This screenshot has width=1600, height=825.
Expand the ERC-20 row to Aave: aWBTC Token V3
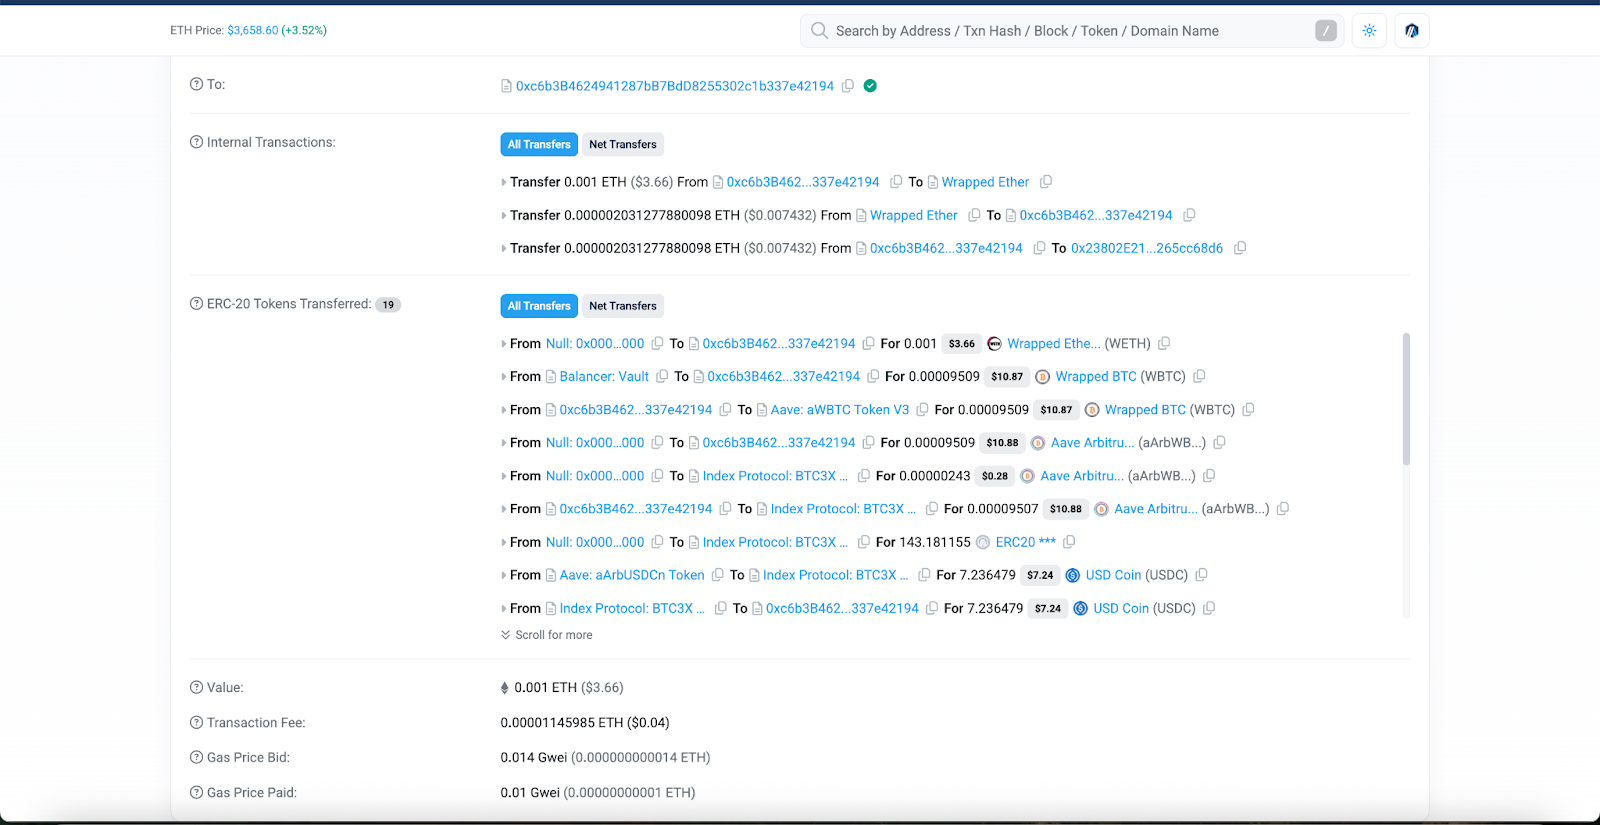[504, 410]
